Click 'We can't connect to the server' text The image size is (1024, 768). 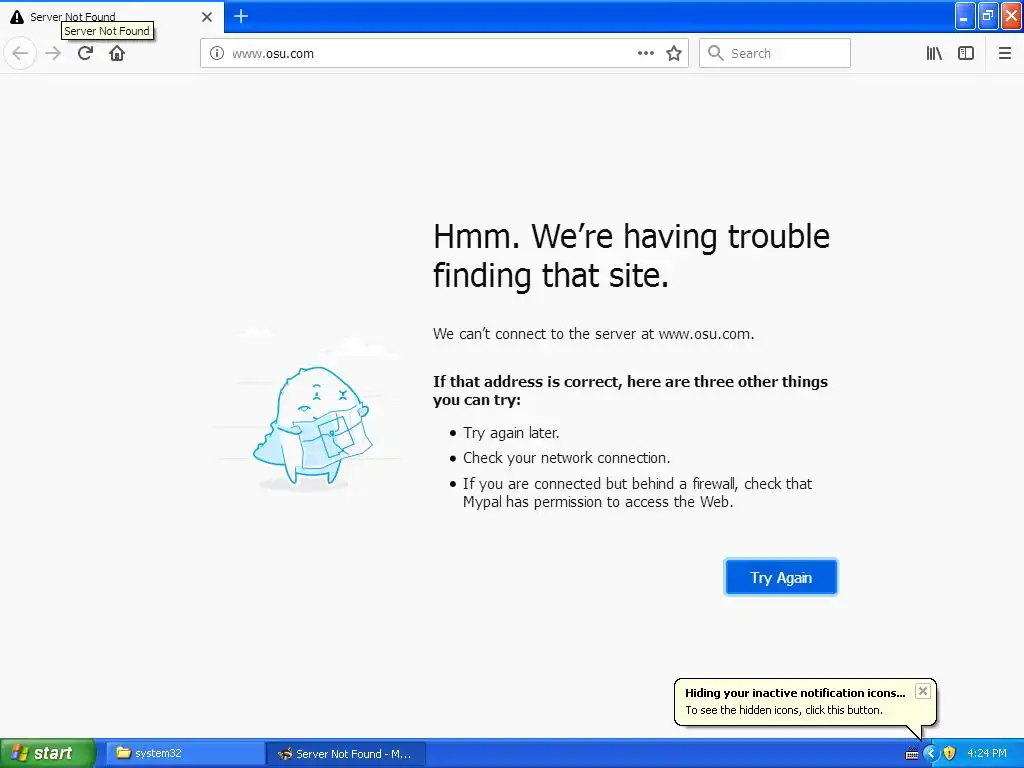tap(593, 334)
